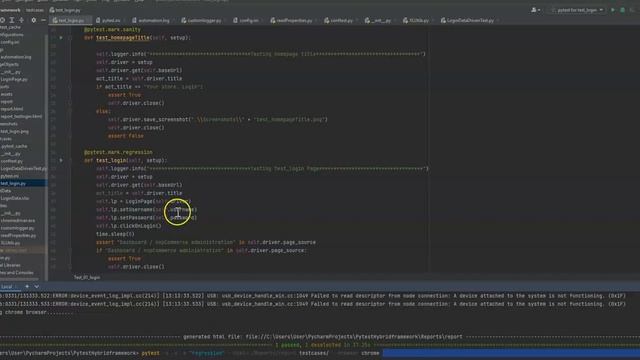Switch to the automation.log editor tab

pyautogui.click(x=152, y=20)
